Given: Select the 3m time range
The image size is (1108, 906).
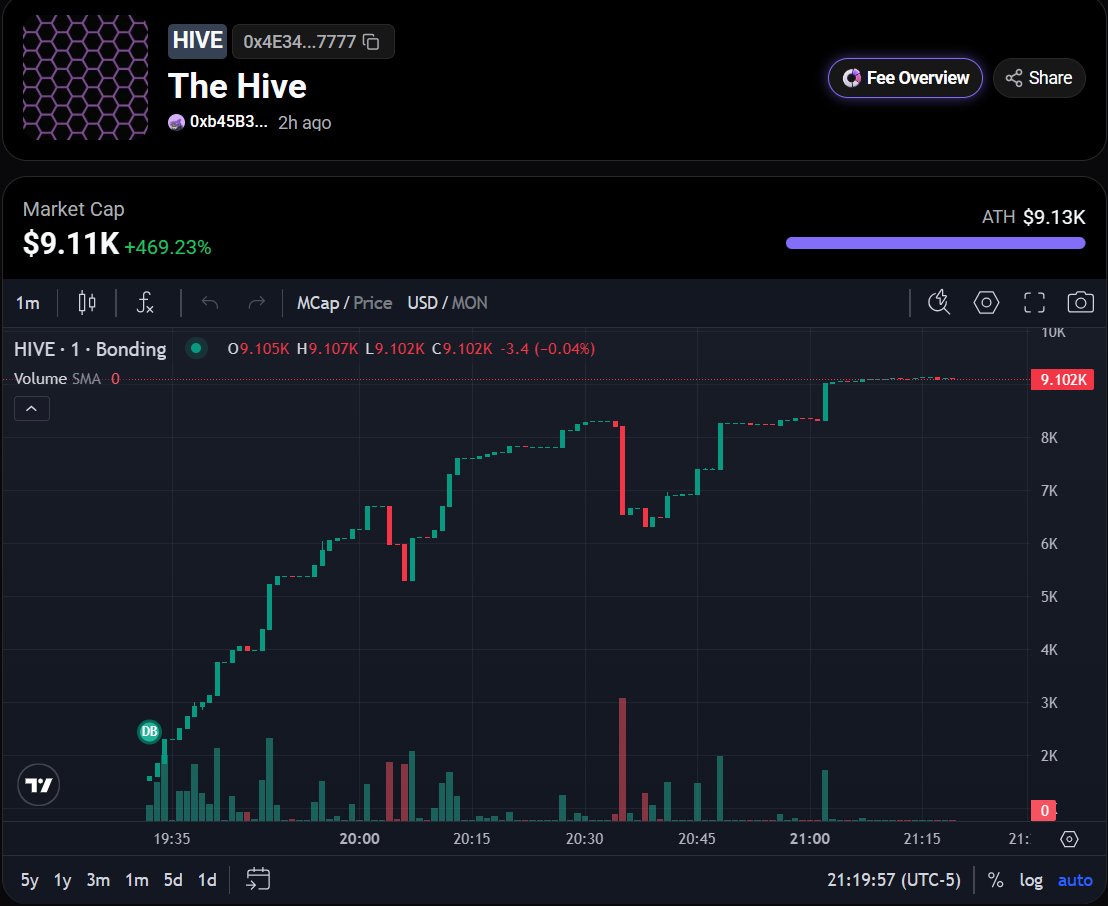Looking at the screenshot, I should (98, 880).
